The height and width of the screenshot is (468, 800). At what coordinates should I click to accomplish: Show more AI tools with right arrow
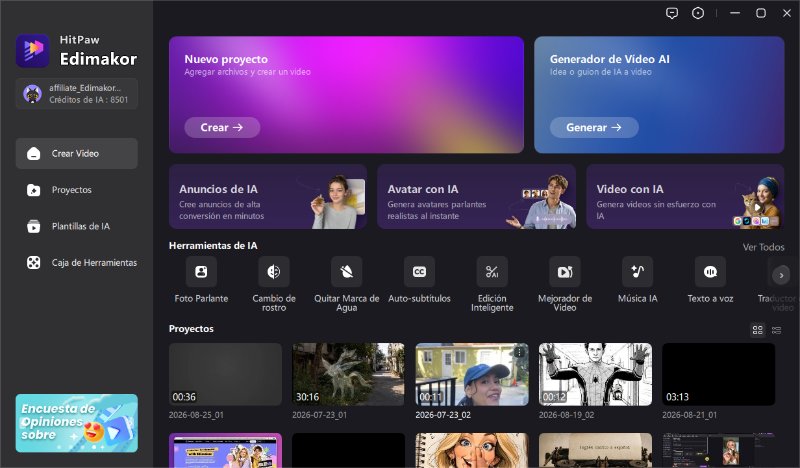tap(781, 276)
